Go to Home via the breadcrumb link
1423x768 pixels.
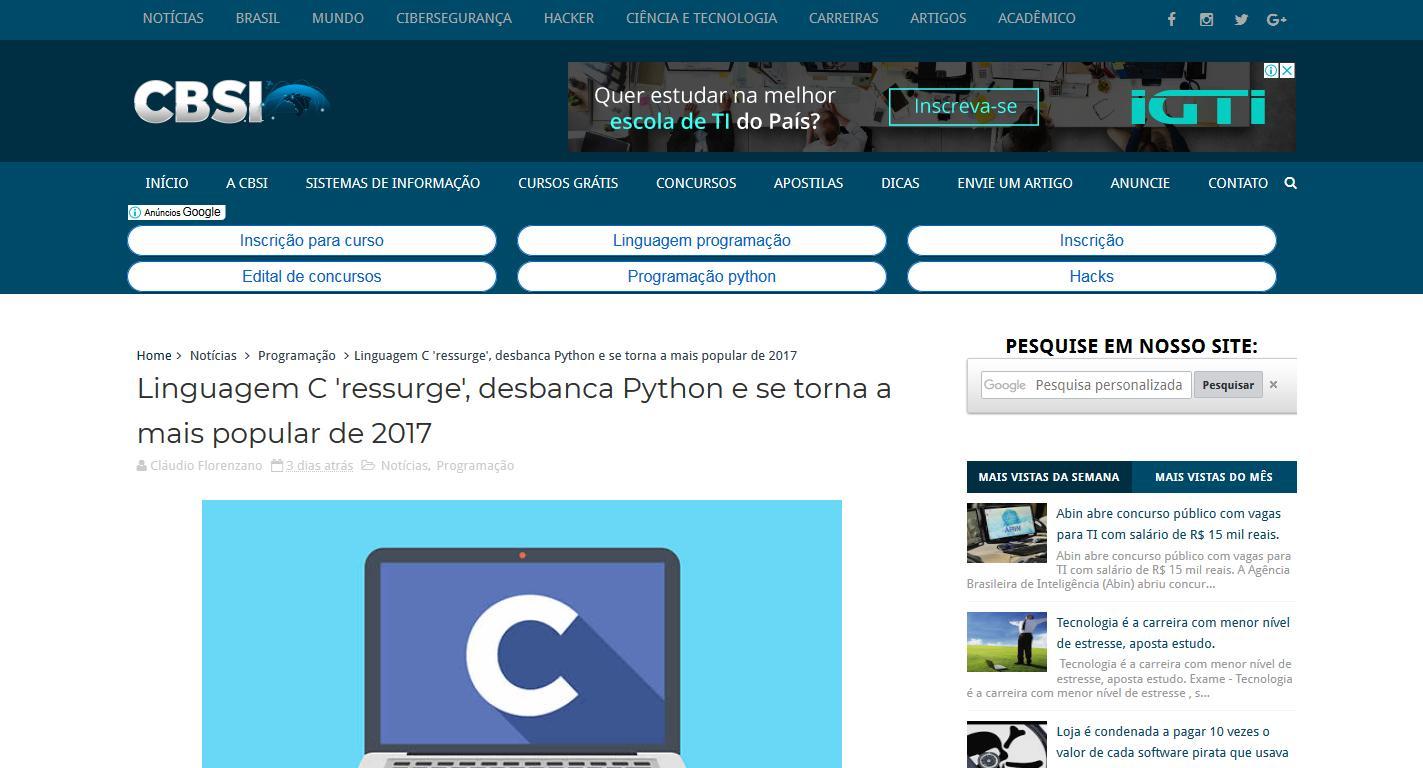click(x=153, y=355)
